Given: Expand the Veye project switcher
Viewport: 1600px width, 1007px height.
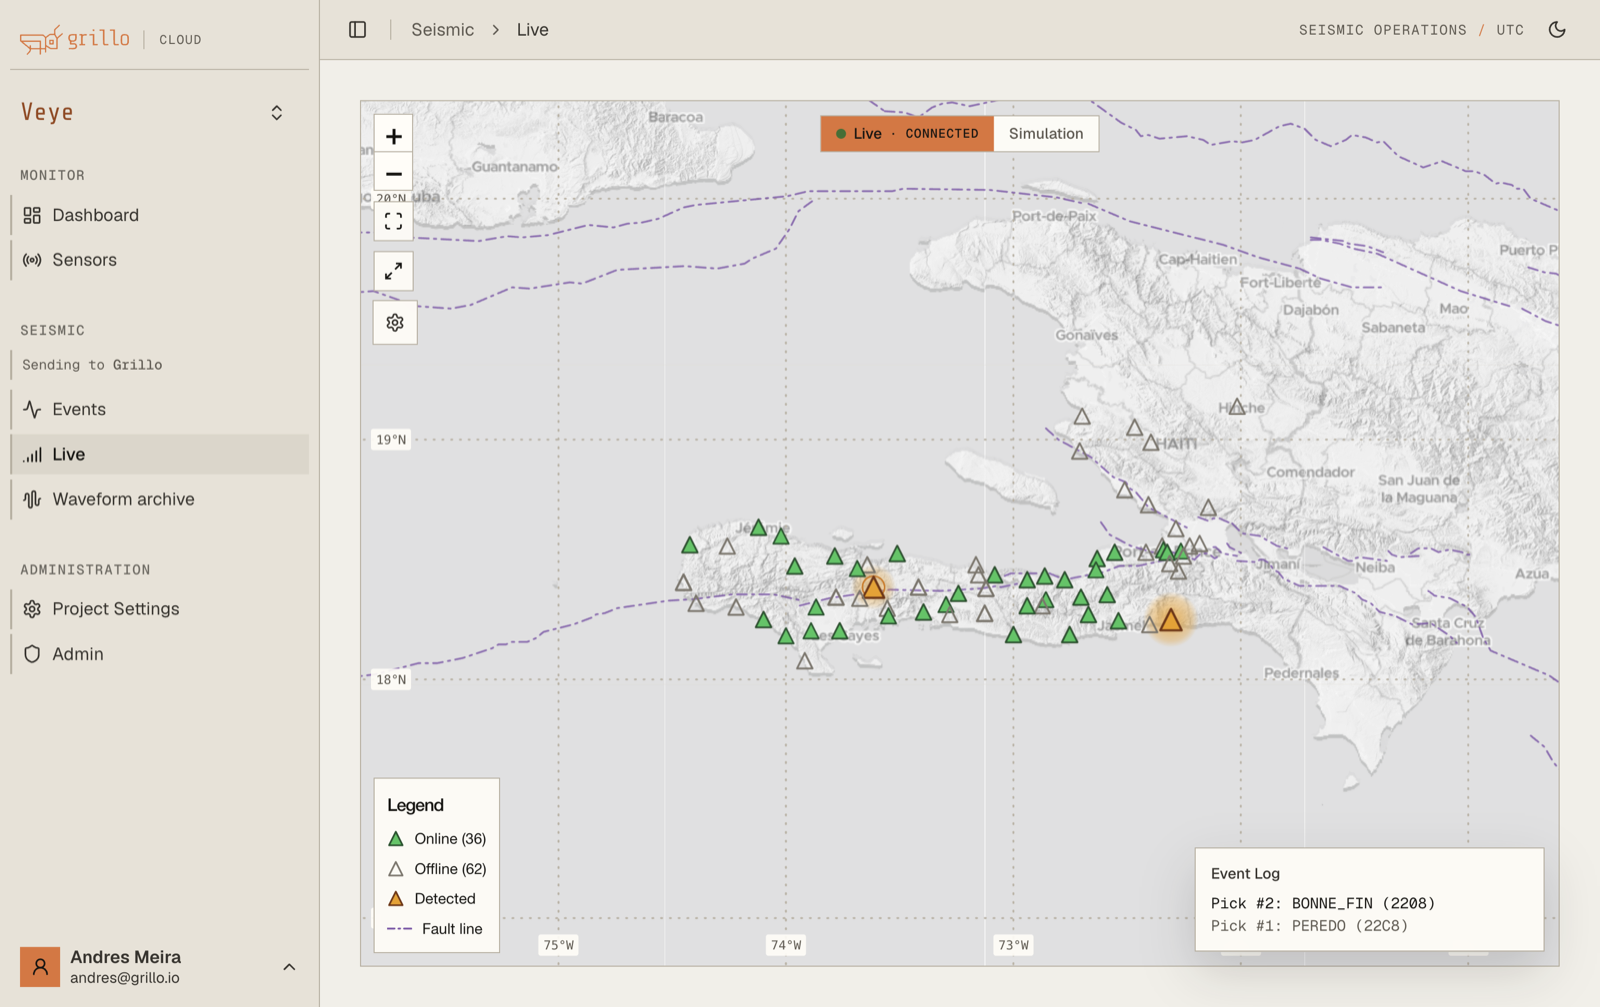Looking at the screenshot, I should [x=277, y=113].
